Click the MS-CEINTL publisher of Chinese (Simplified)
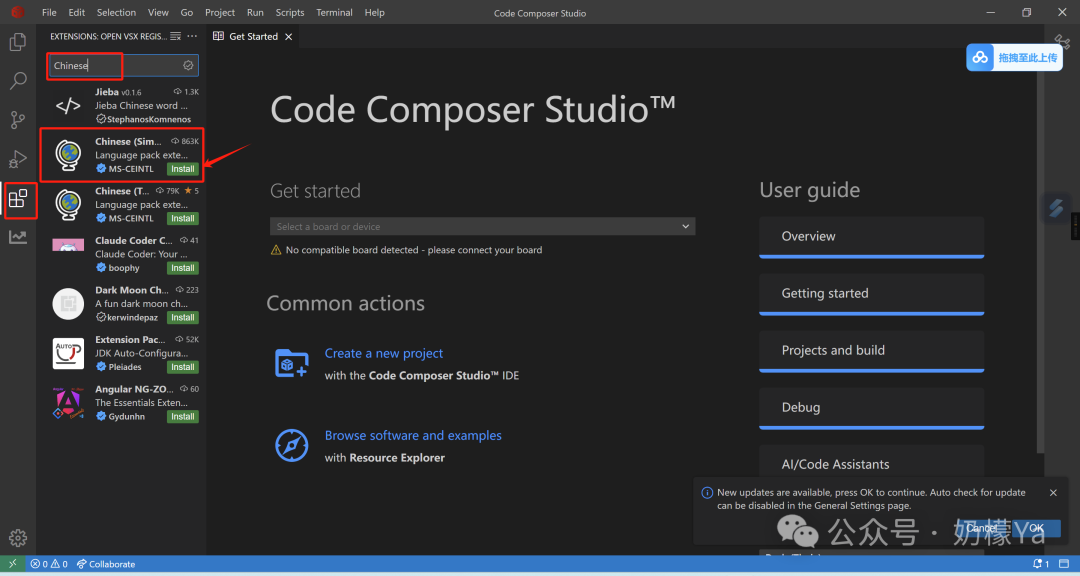Viewport: 1080px width, 576px height. pos(131,169)
